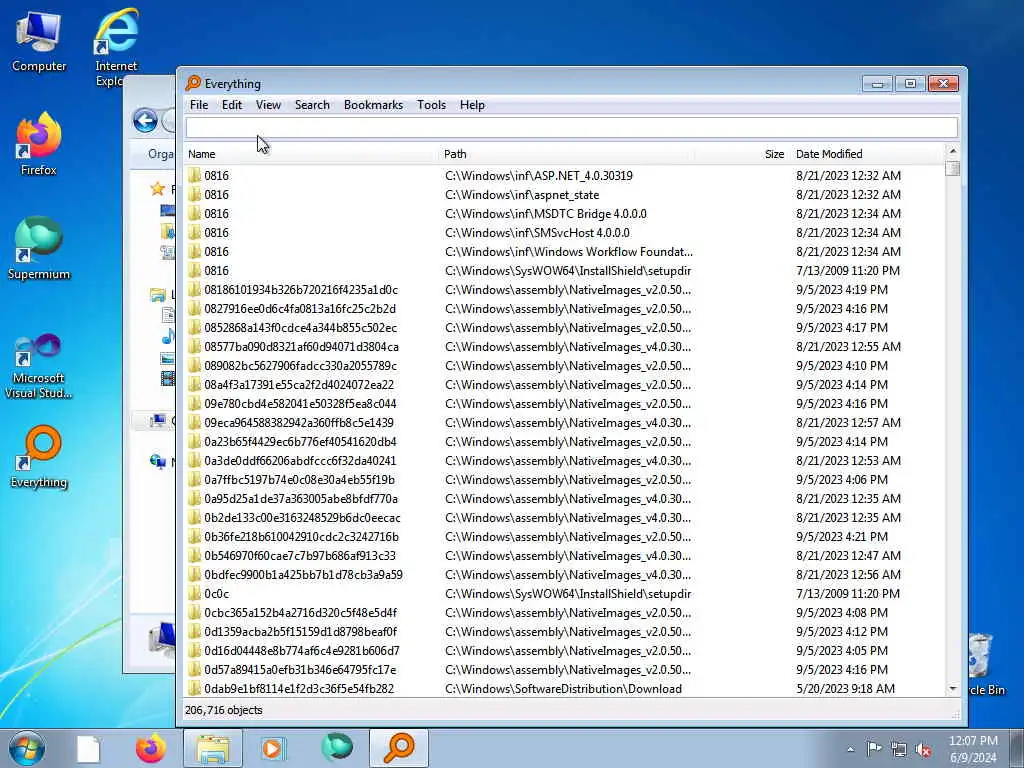The image size is (1024, 768).
Task: Open the Bookmarks menu
Action: coord(374,105)
